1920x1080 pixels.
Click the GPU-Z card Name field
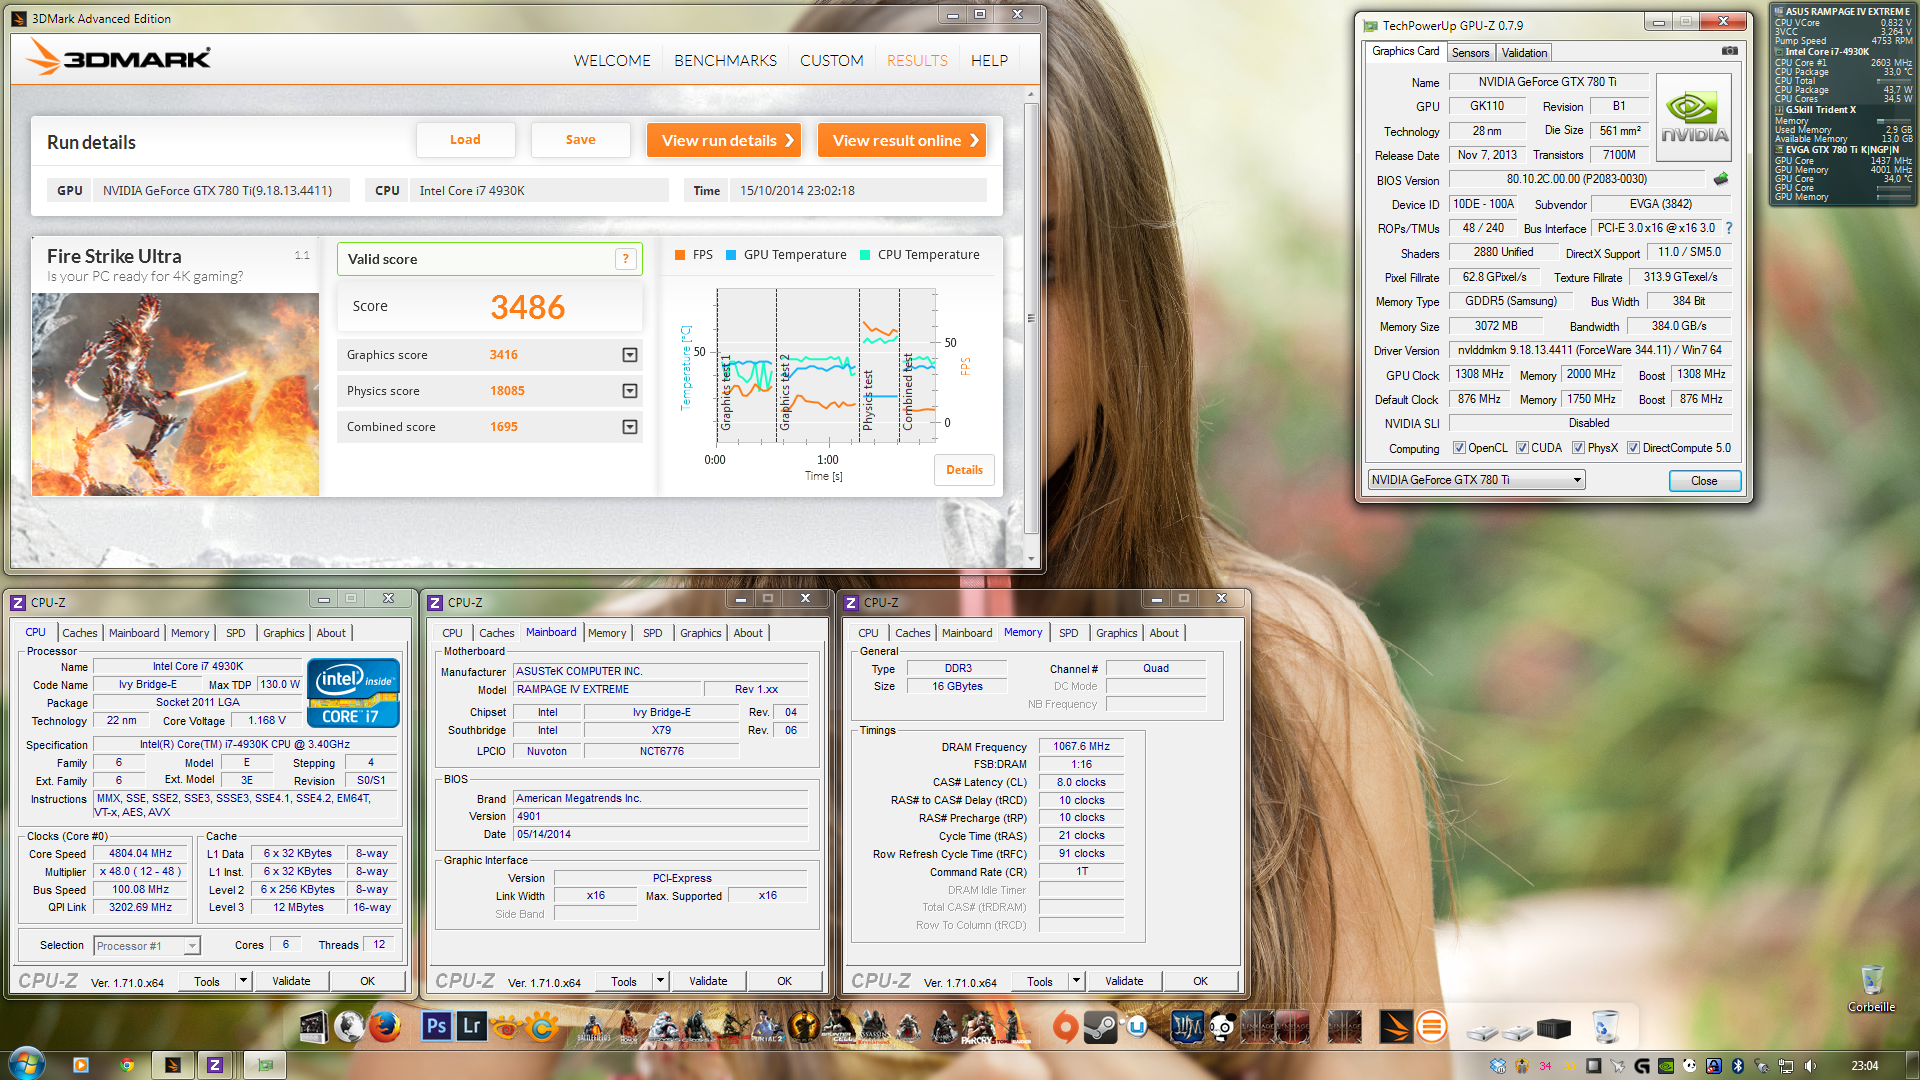pyautogui.click(x=1547, y=82)
